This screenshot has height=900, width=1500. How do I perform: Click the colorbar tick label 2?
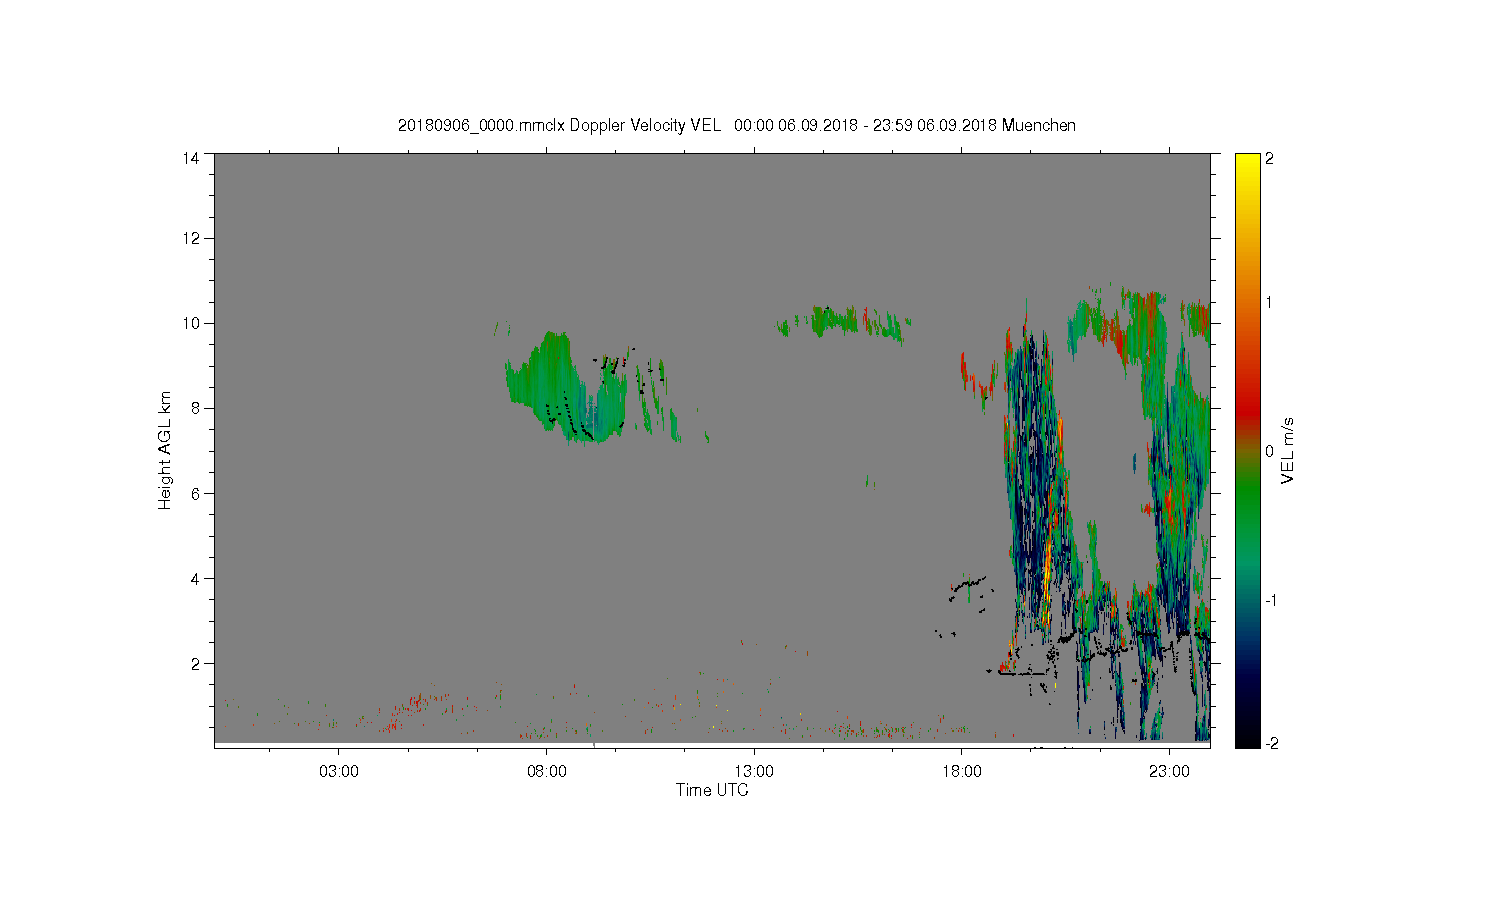[x=1270, y=158]
